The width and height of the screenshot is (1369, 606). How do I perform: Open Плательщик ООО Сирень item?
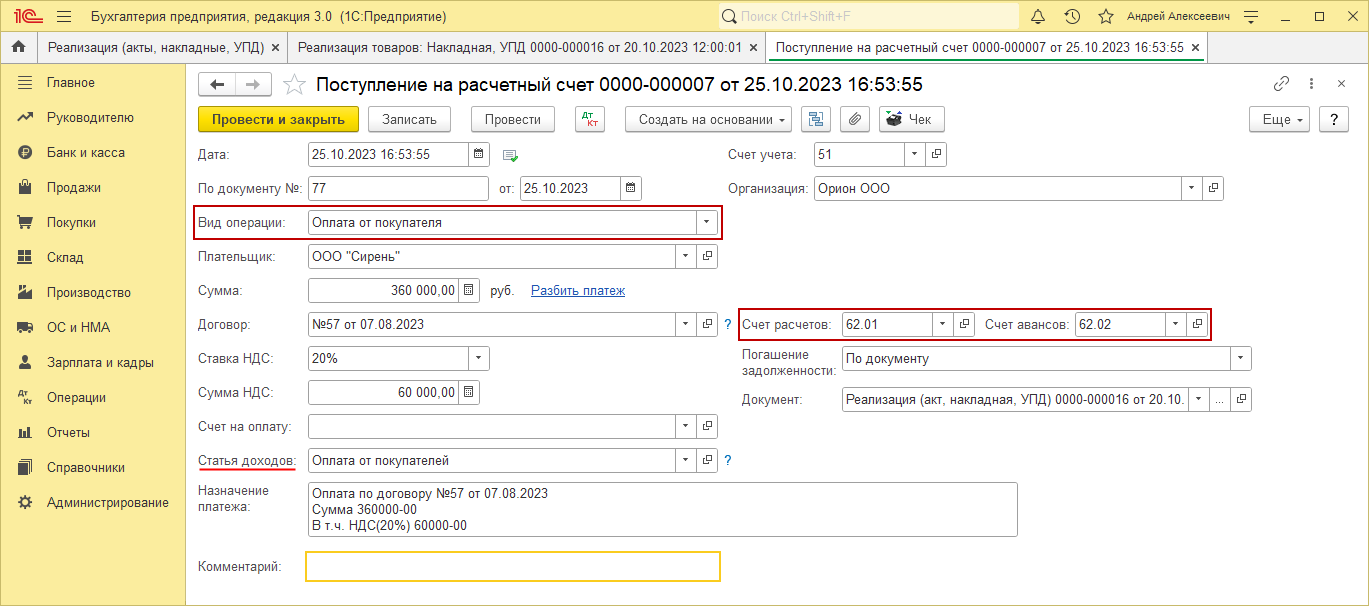pos(707,256)
